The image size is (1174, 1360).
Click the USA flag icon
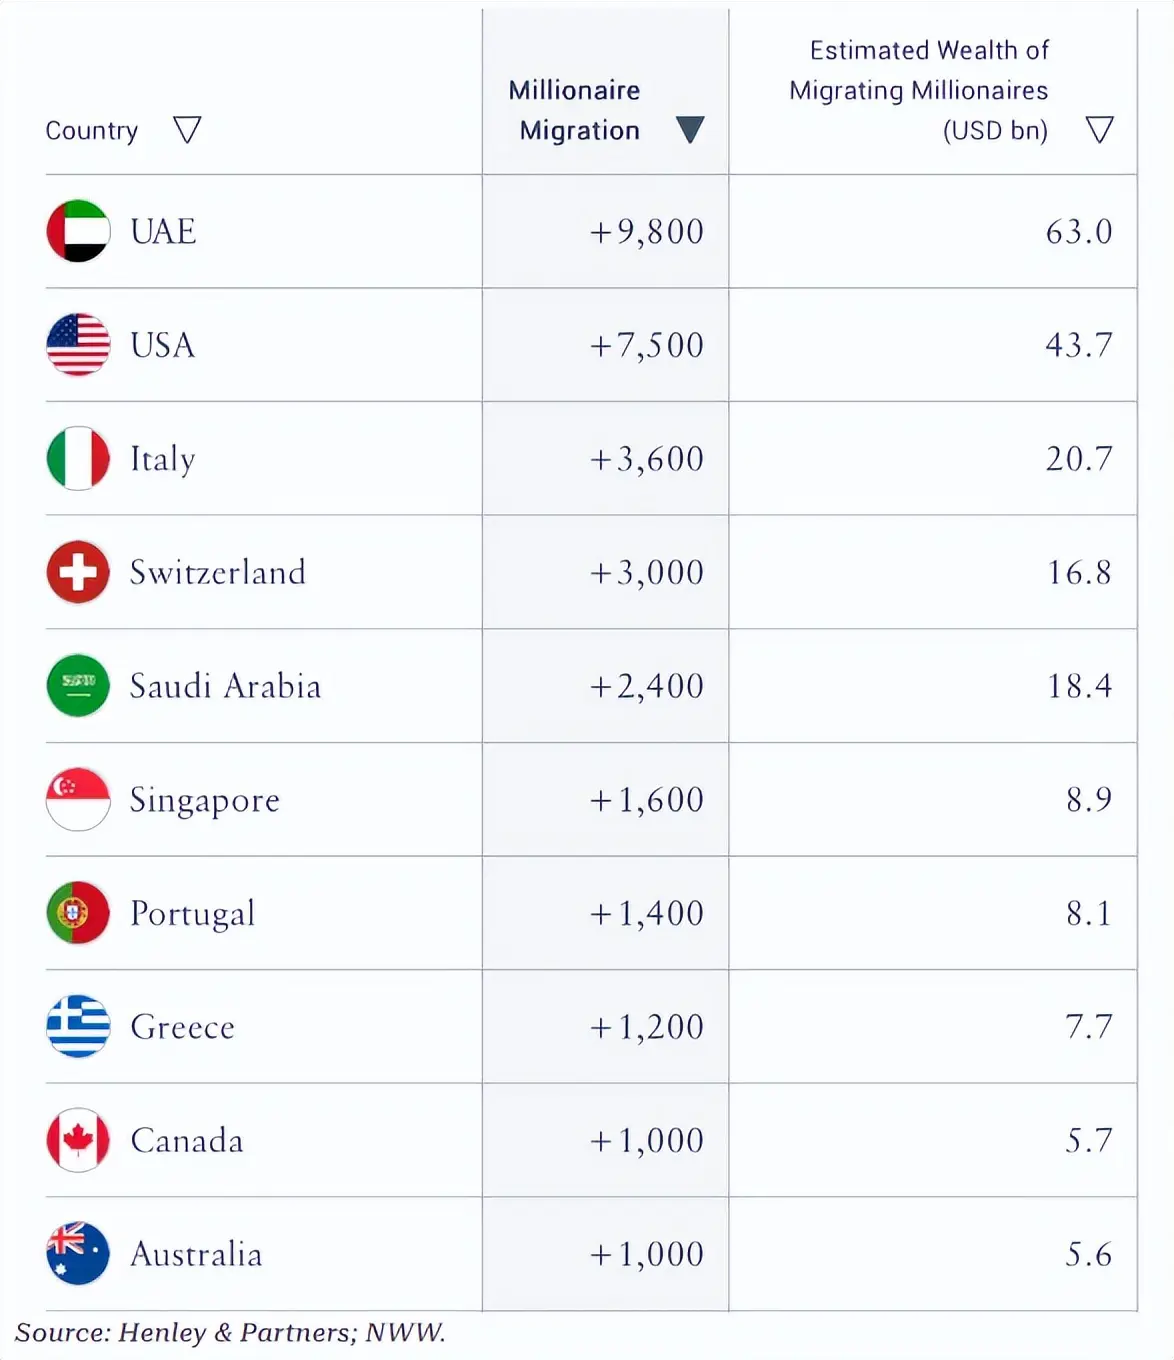[78, 345]
